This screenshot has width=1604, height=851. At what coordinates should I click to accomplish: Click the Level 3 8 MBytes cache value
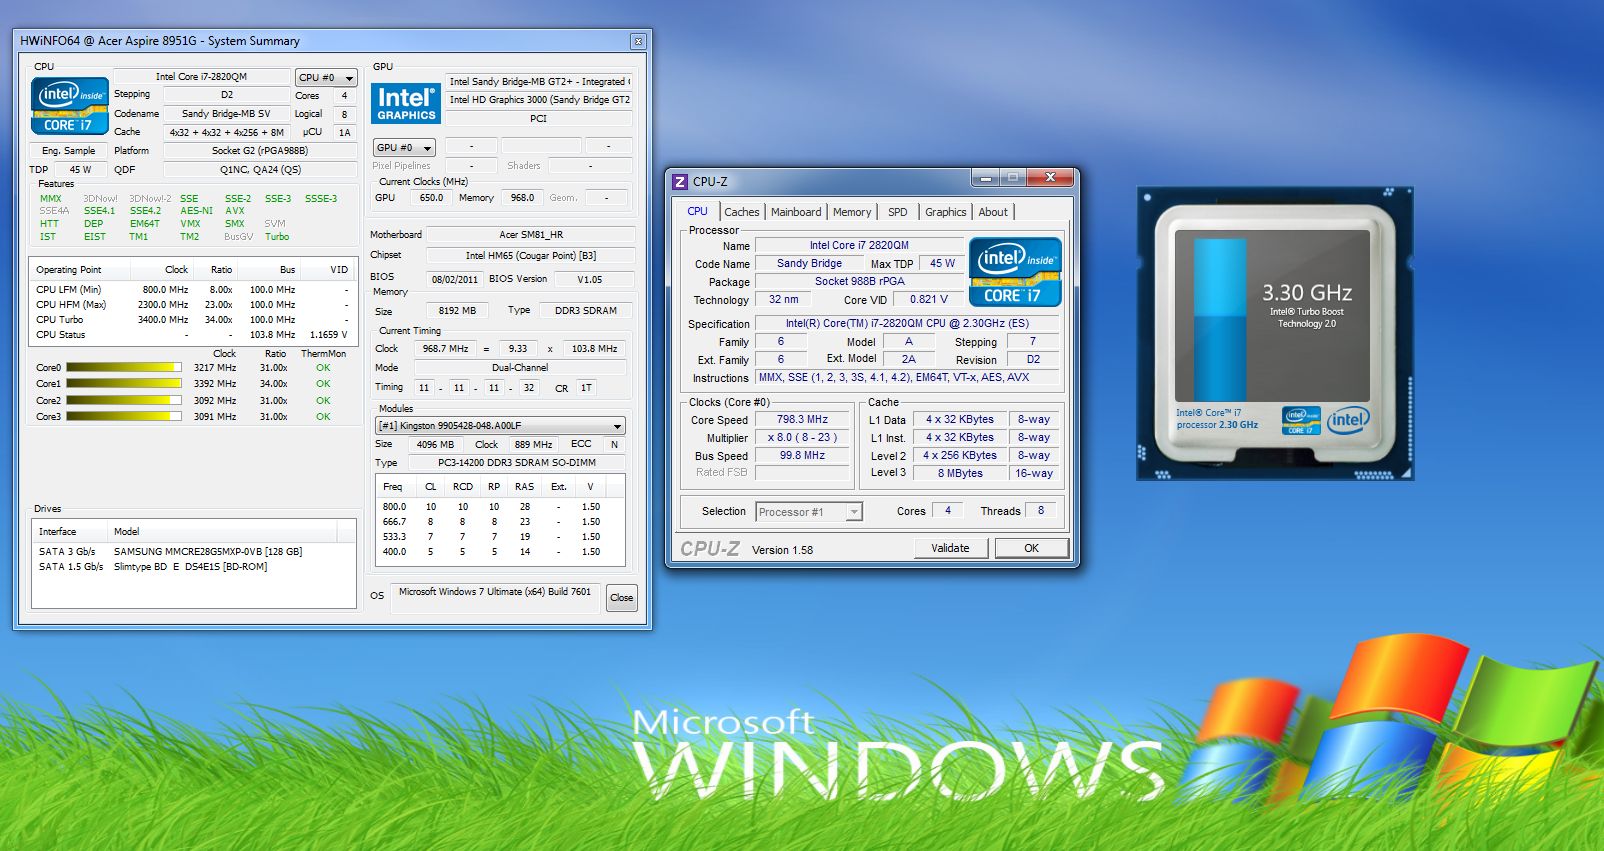point(959,474)
